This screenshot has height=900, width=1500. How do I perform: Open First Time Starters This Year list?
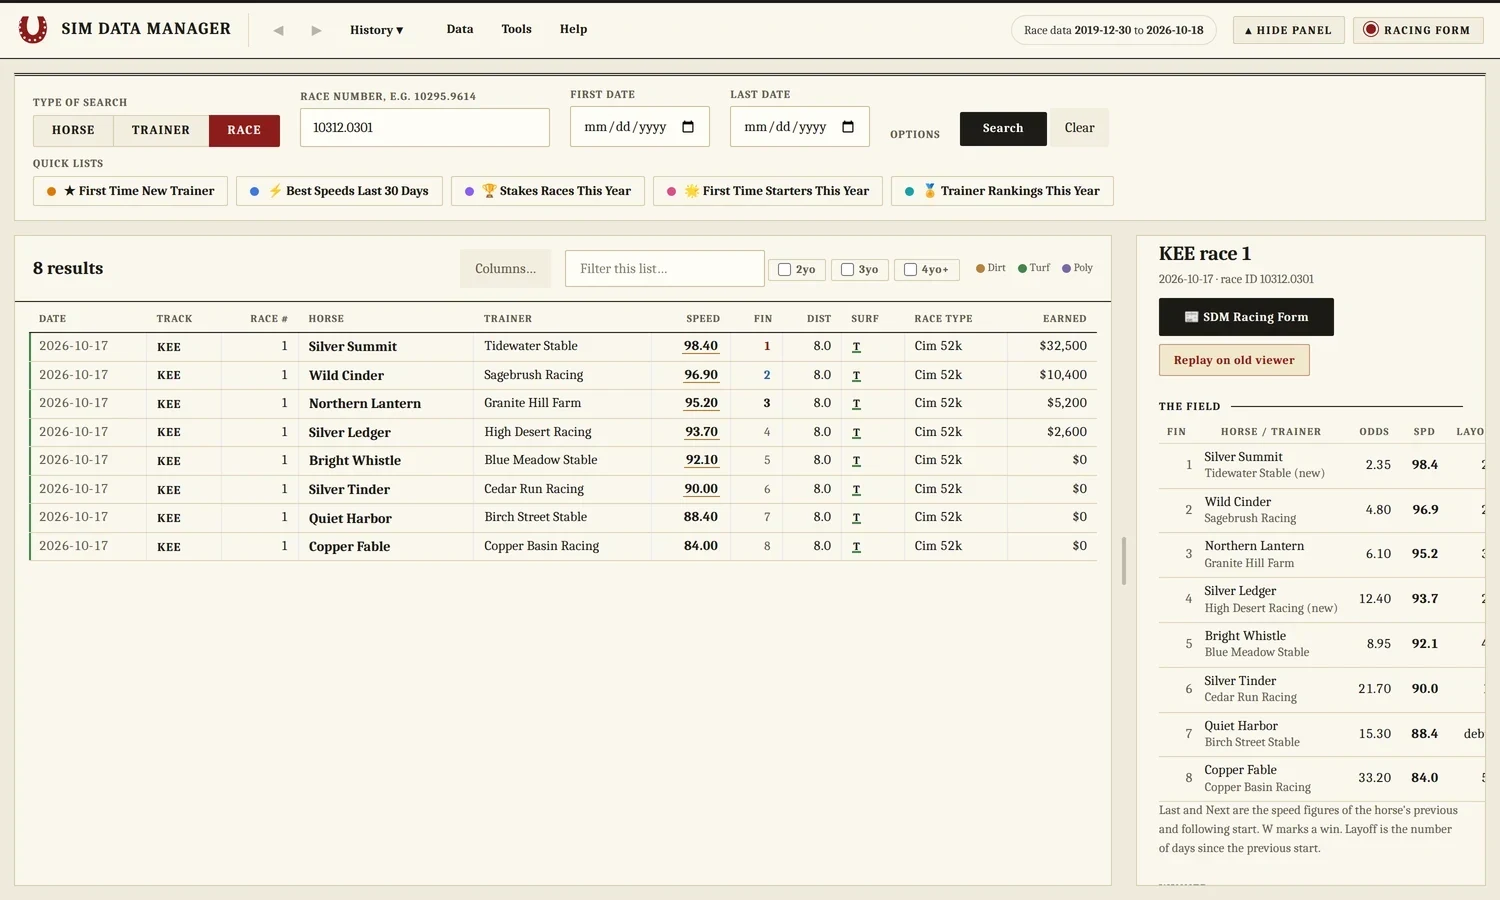click(x=768, y=191)
